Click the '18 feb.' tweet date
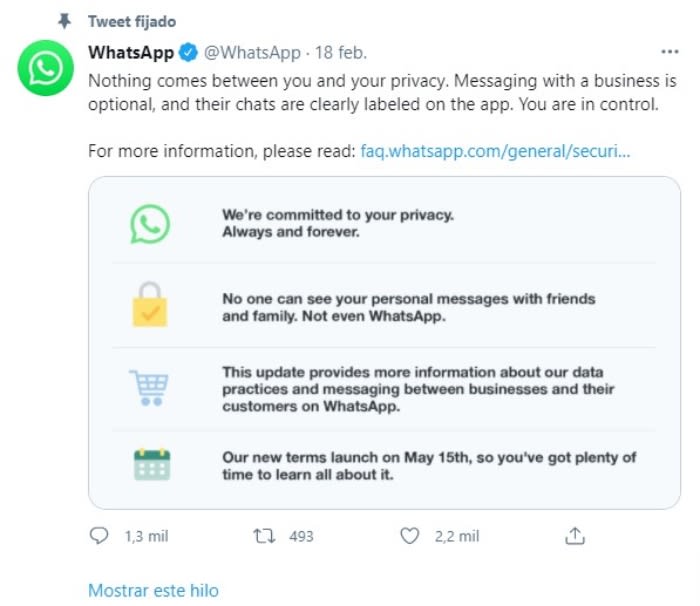The height and width of the screenshot is (606, 700). point(341,52)
